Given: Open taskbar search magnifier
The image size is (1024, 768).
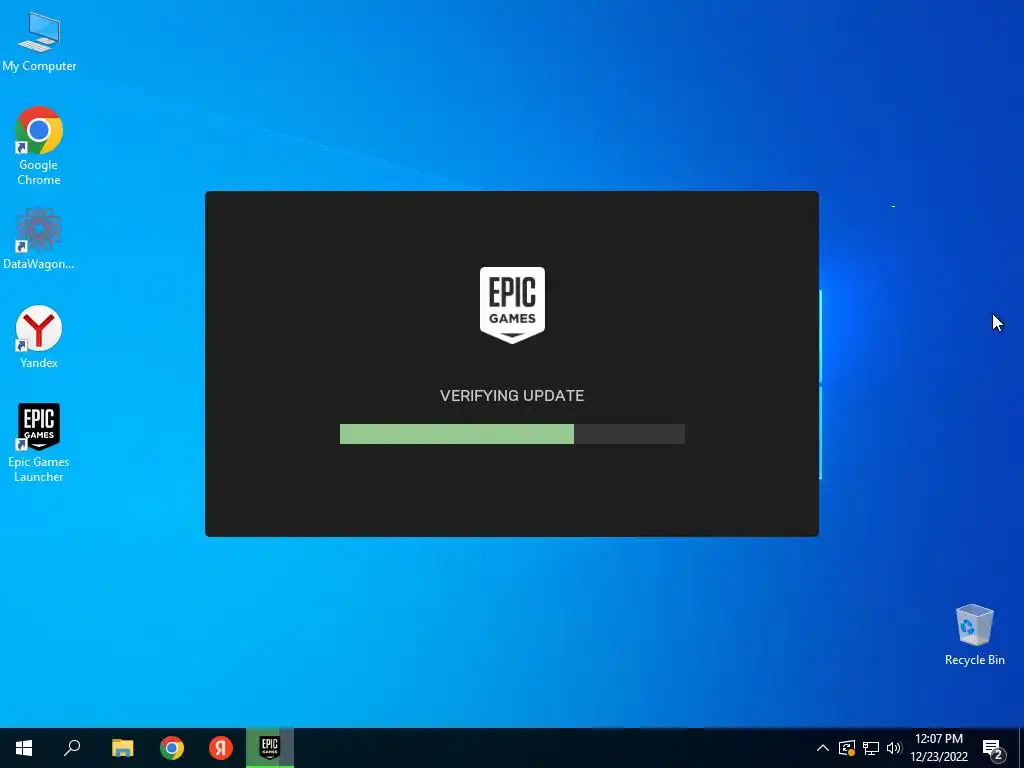Looking at the screenshot, I should (x=72, y=748).
